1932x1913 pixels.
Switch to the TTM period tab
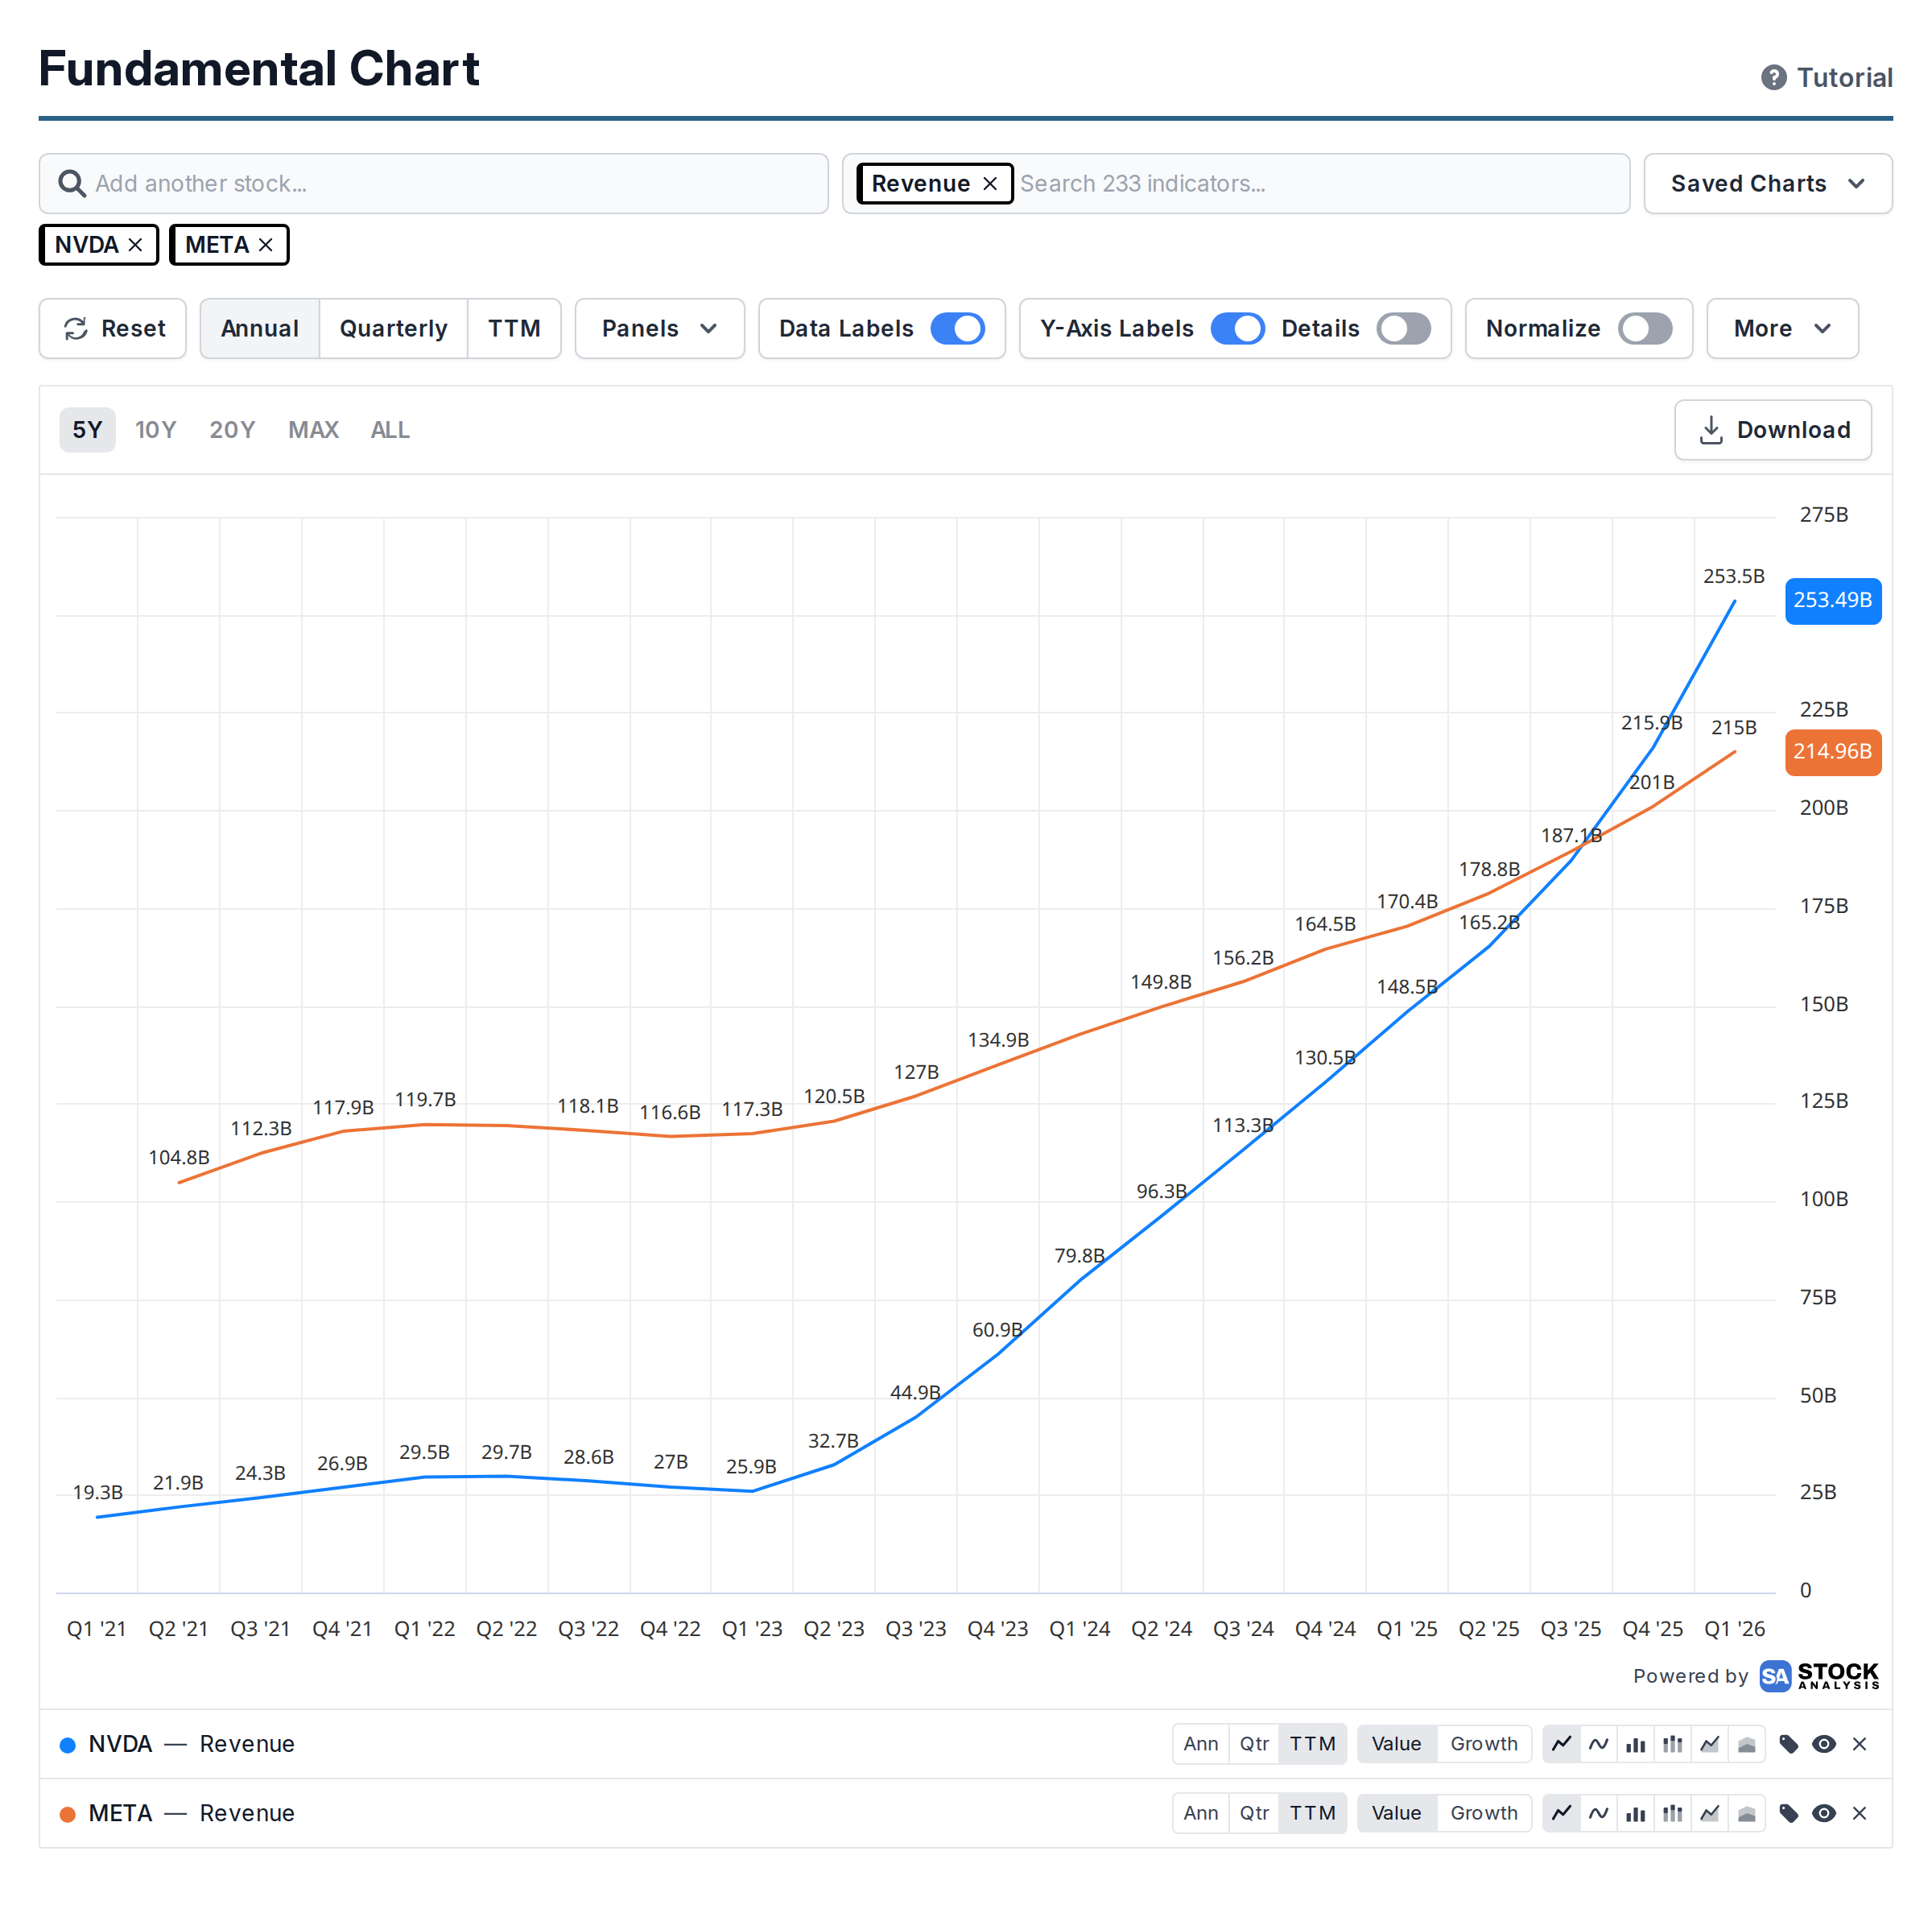(514, 329)
